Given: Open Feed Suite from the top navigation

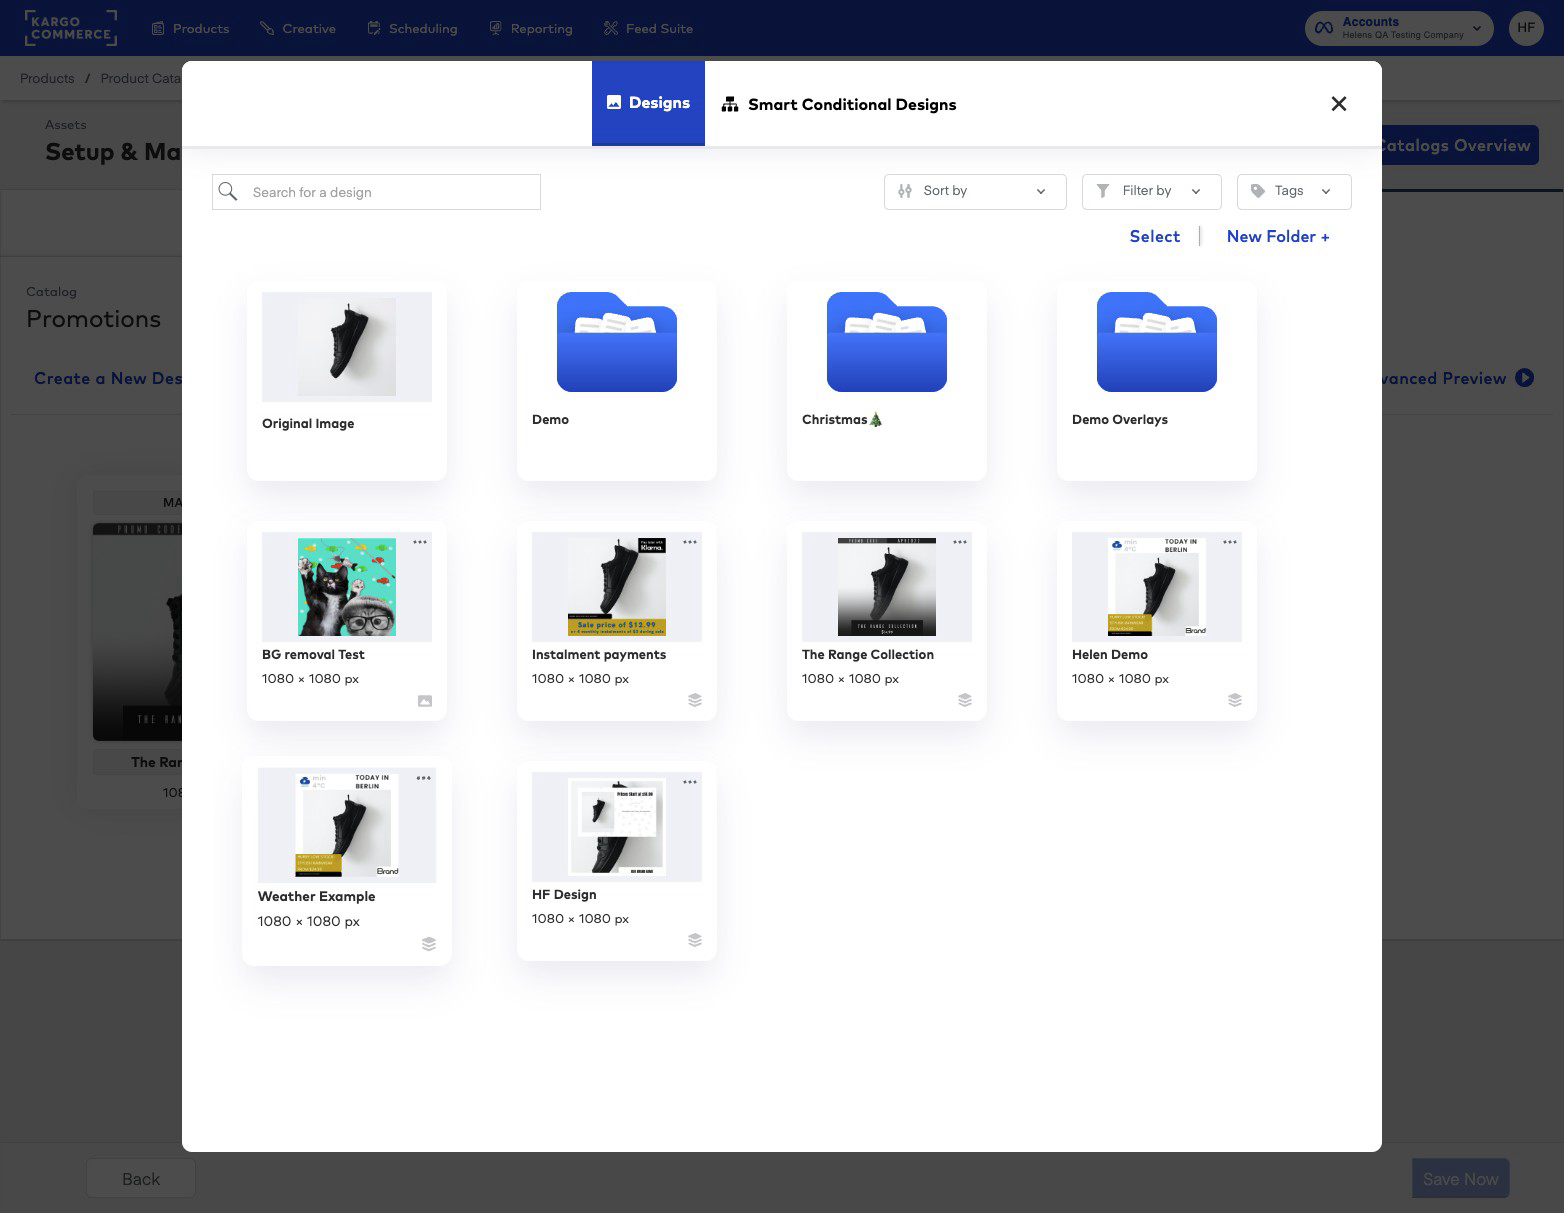Looking at the screenshot, I should click(x=647, y=28).
